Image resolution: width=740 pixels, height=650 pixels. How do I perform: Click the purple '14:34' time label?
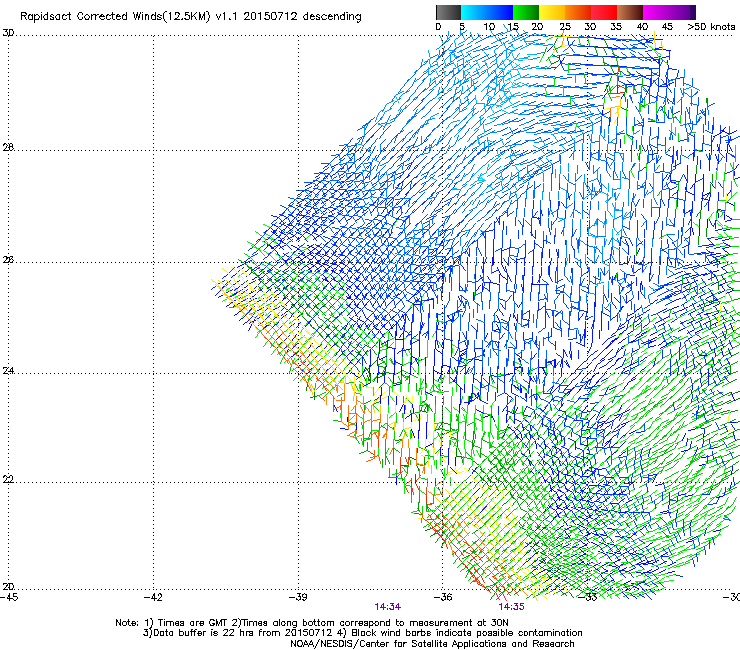pyautogui.click(x=387, y=607)
